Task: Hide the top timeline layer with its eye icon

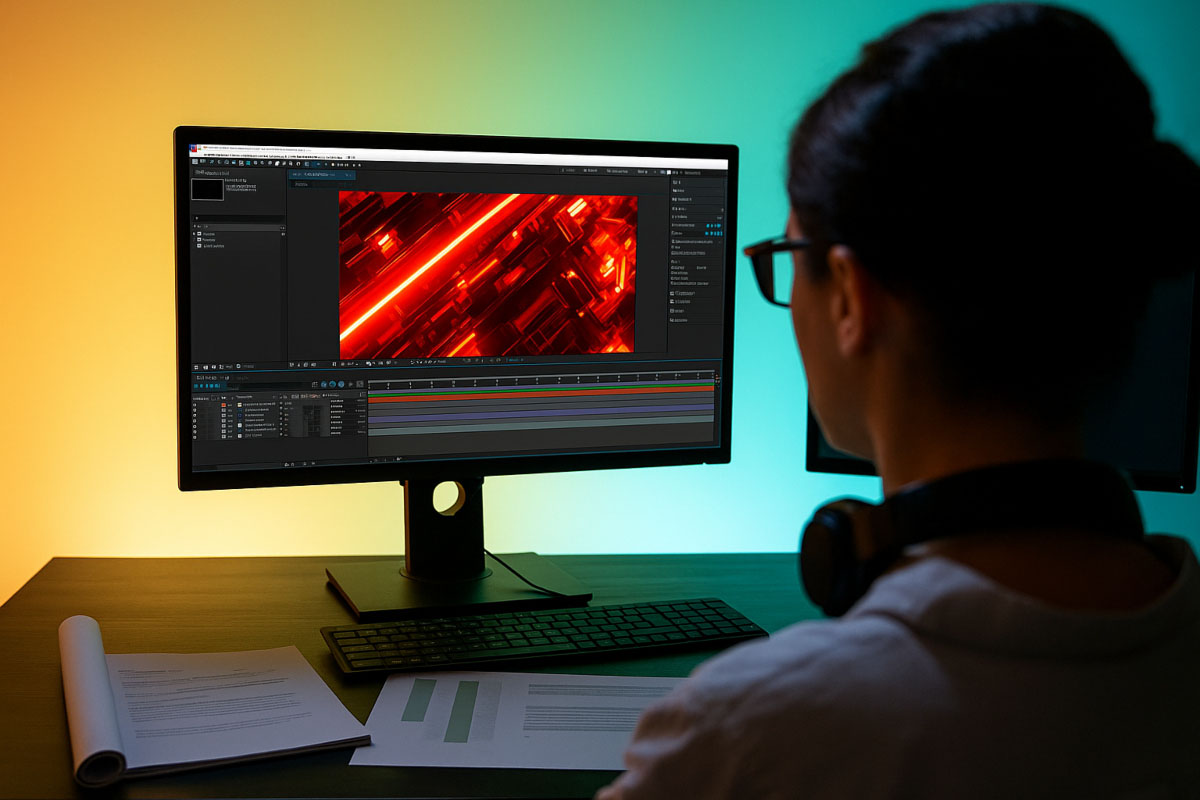Action: click(194, 404)
